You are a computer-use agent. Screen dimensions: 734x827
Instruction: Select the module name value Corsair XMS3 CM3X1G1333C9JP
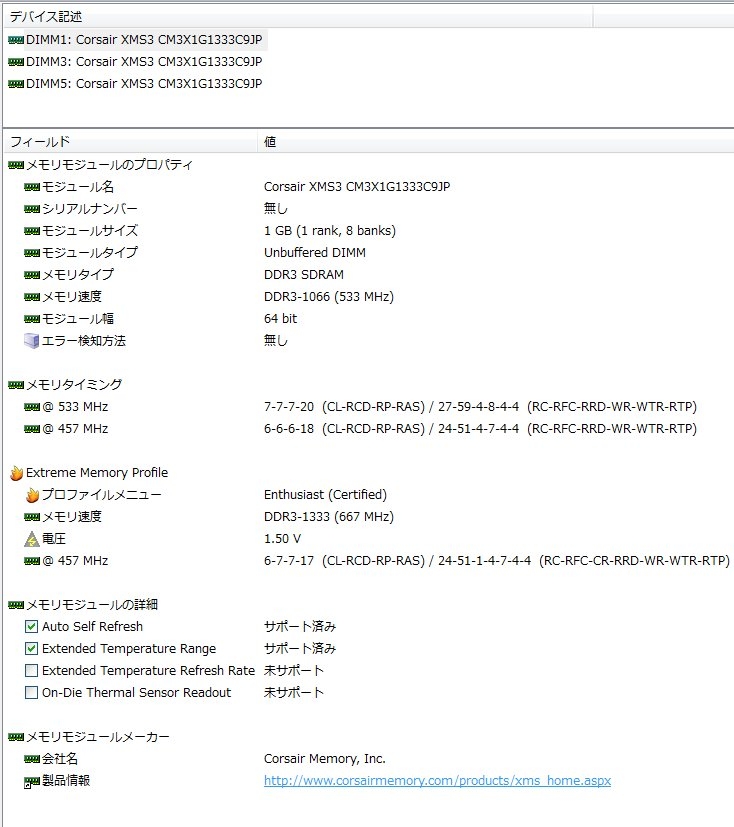[357, 187]
